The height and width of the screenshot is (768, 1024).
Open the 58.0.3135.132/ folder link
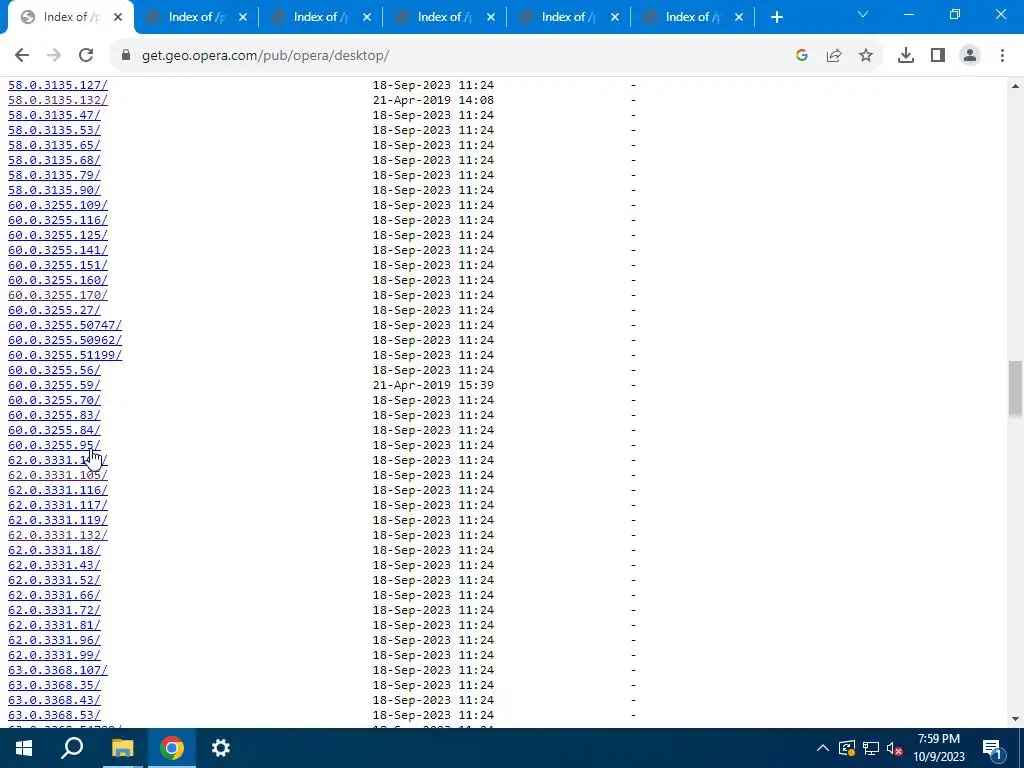[x=57, y=100]
